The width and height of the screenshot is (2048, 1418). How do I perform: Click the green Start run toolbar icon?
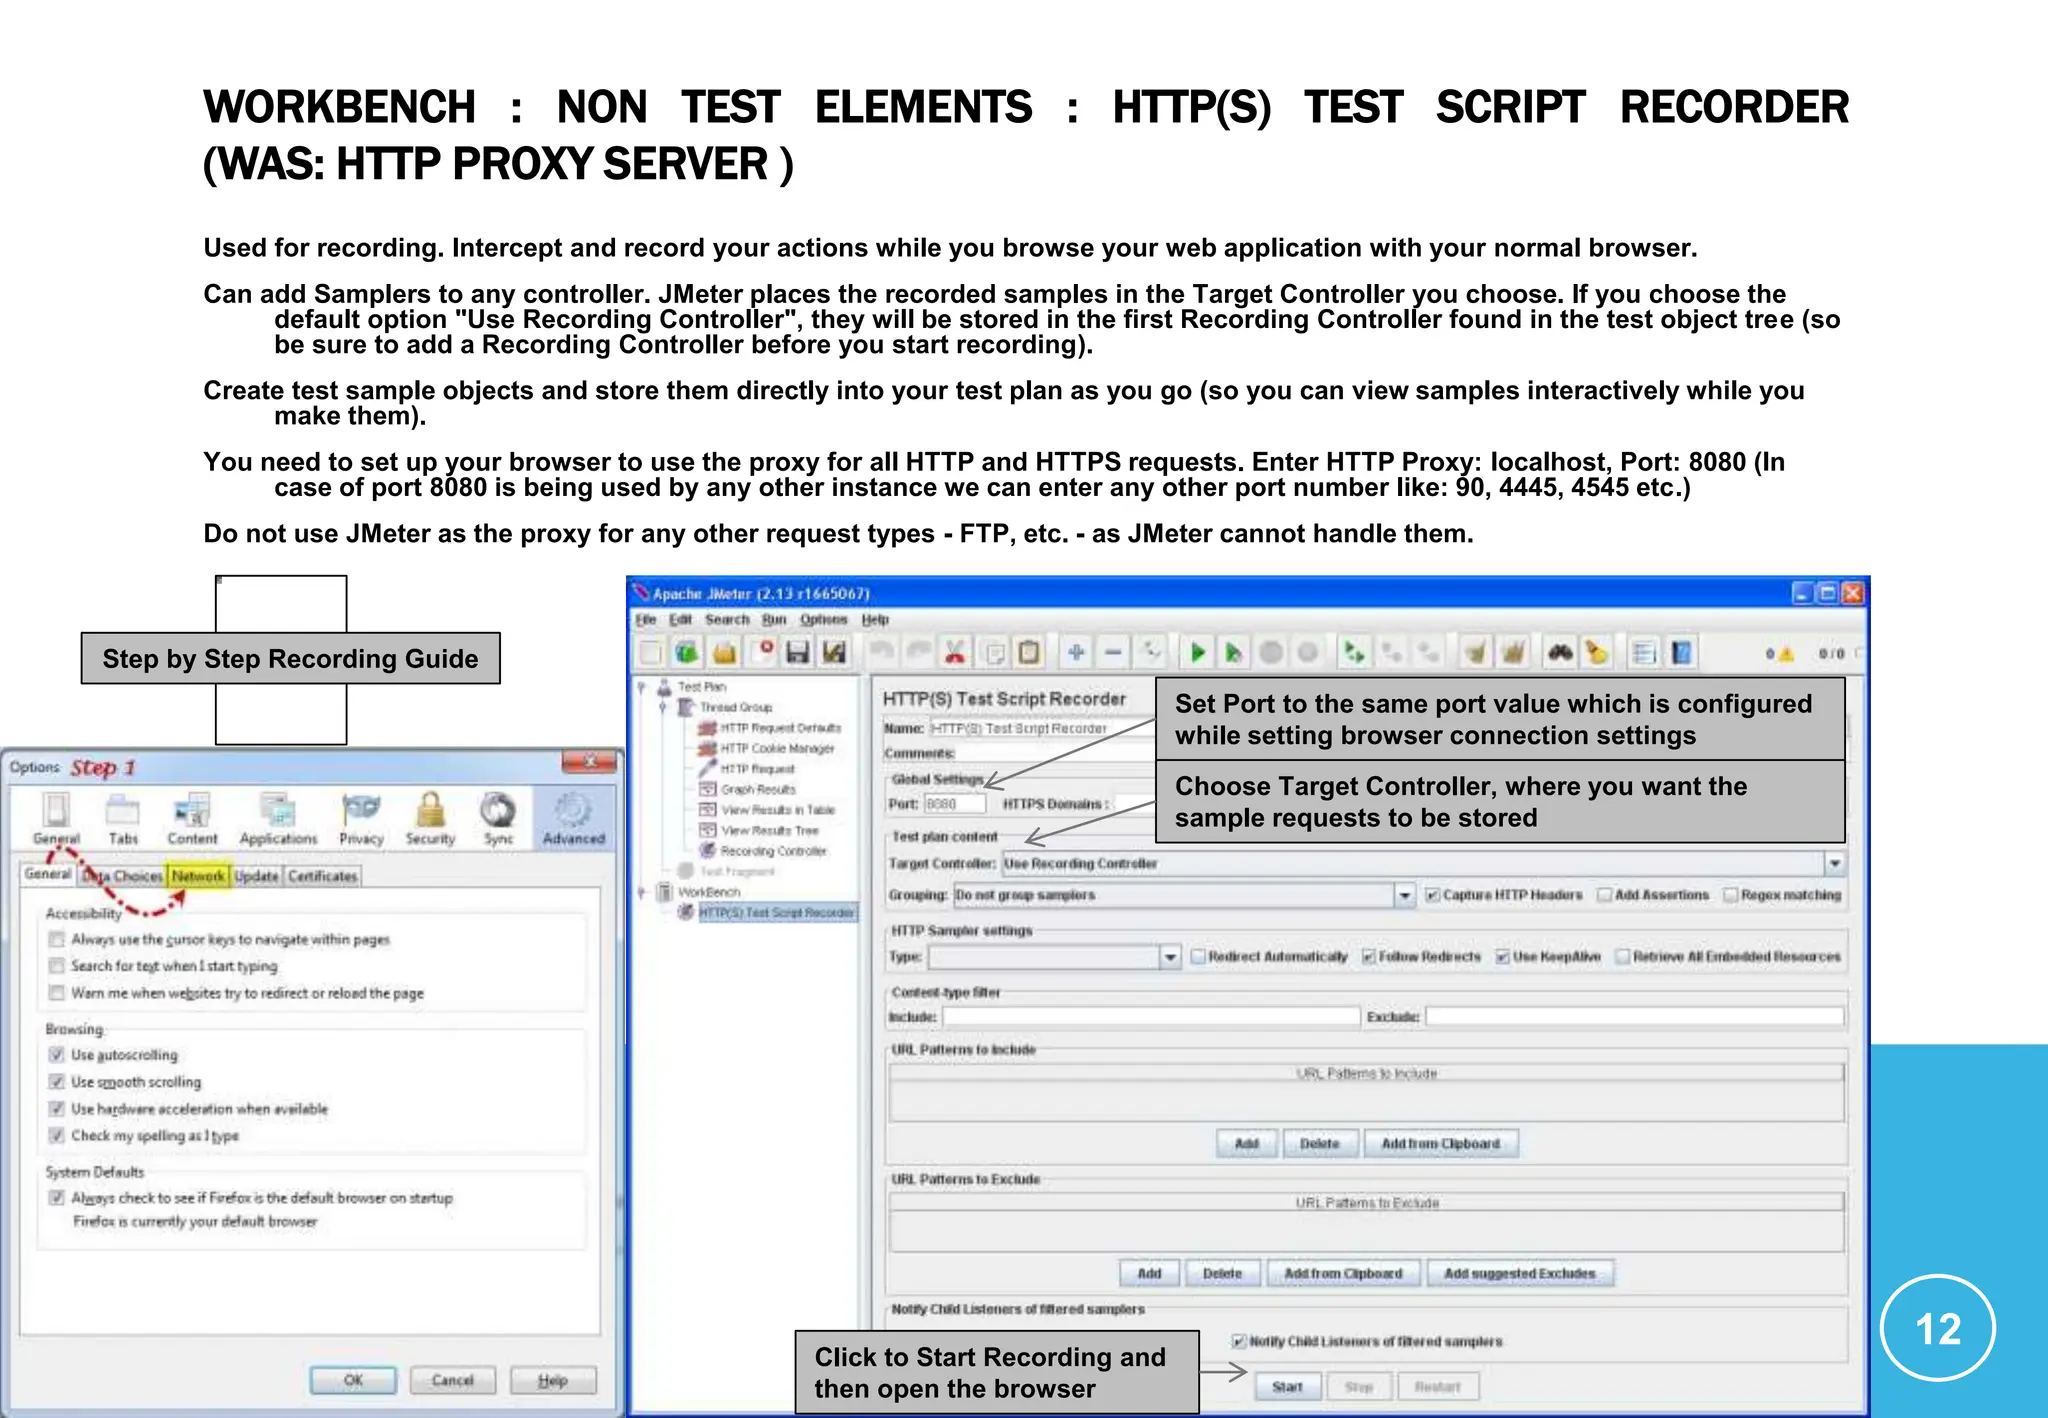pos(1197,653)
